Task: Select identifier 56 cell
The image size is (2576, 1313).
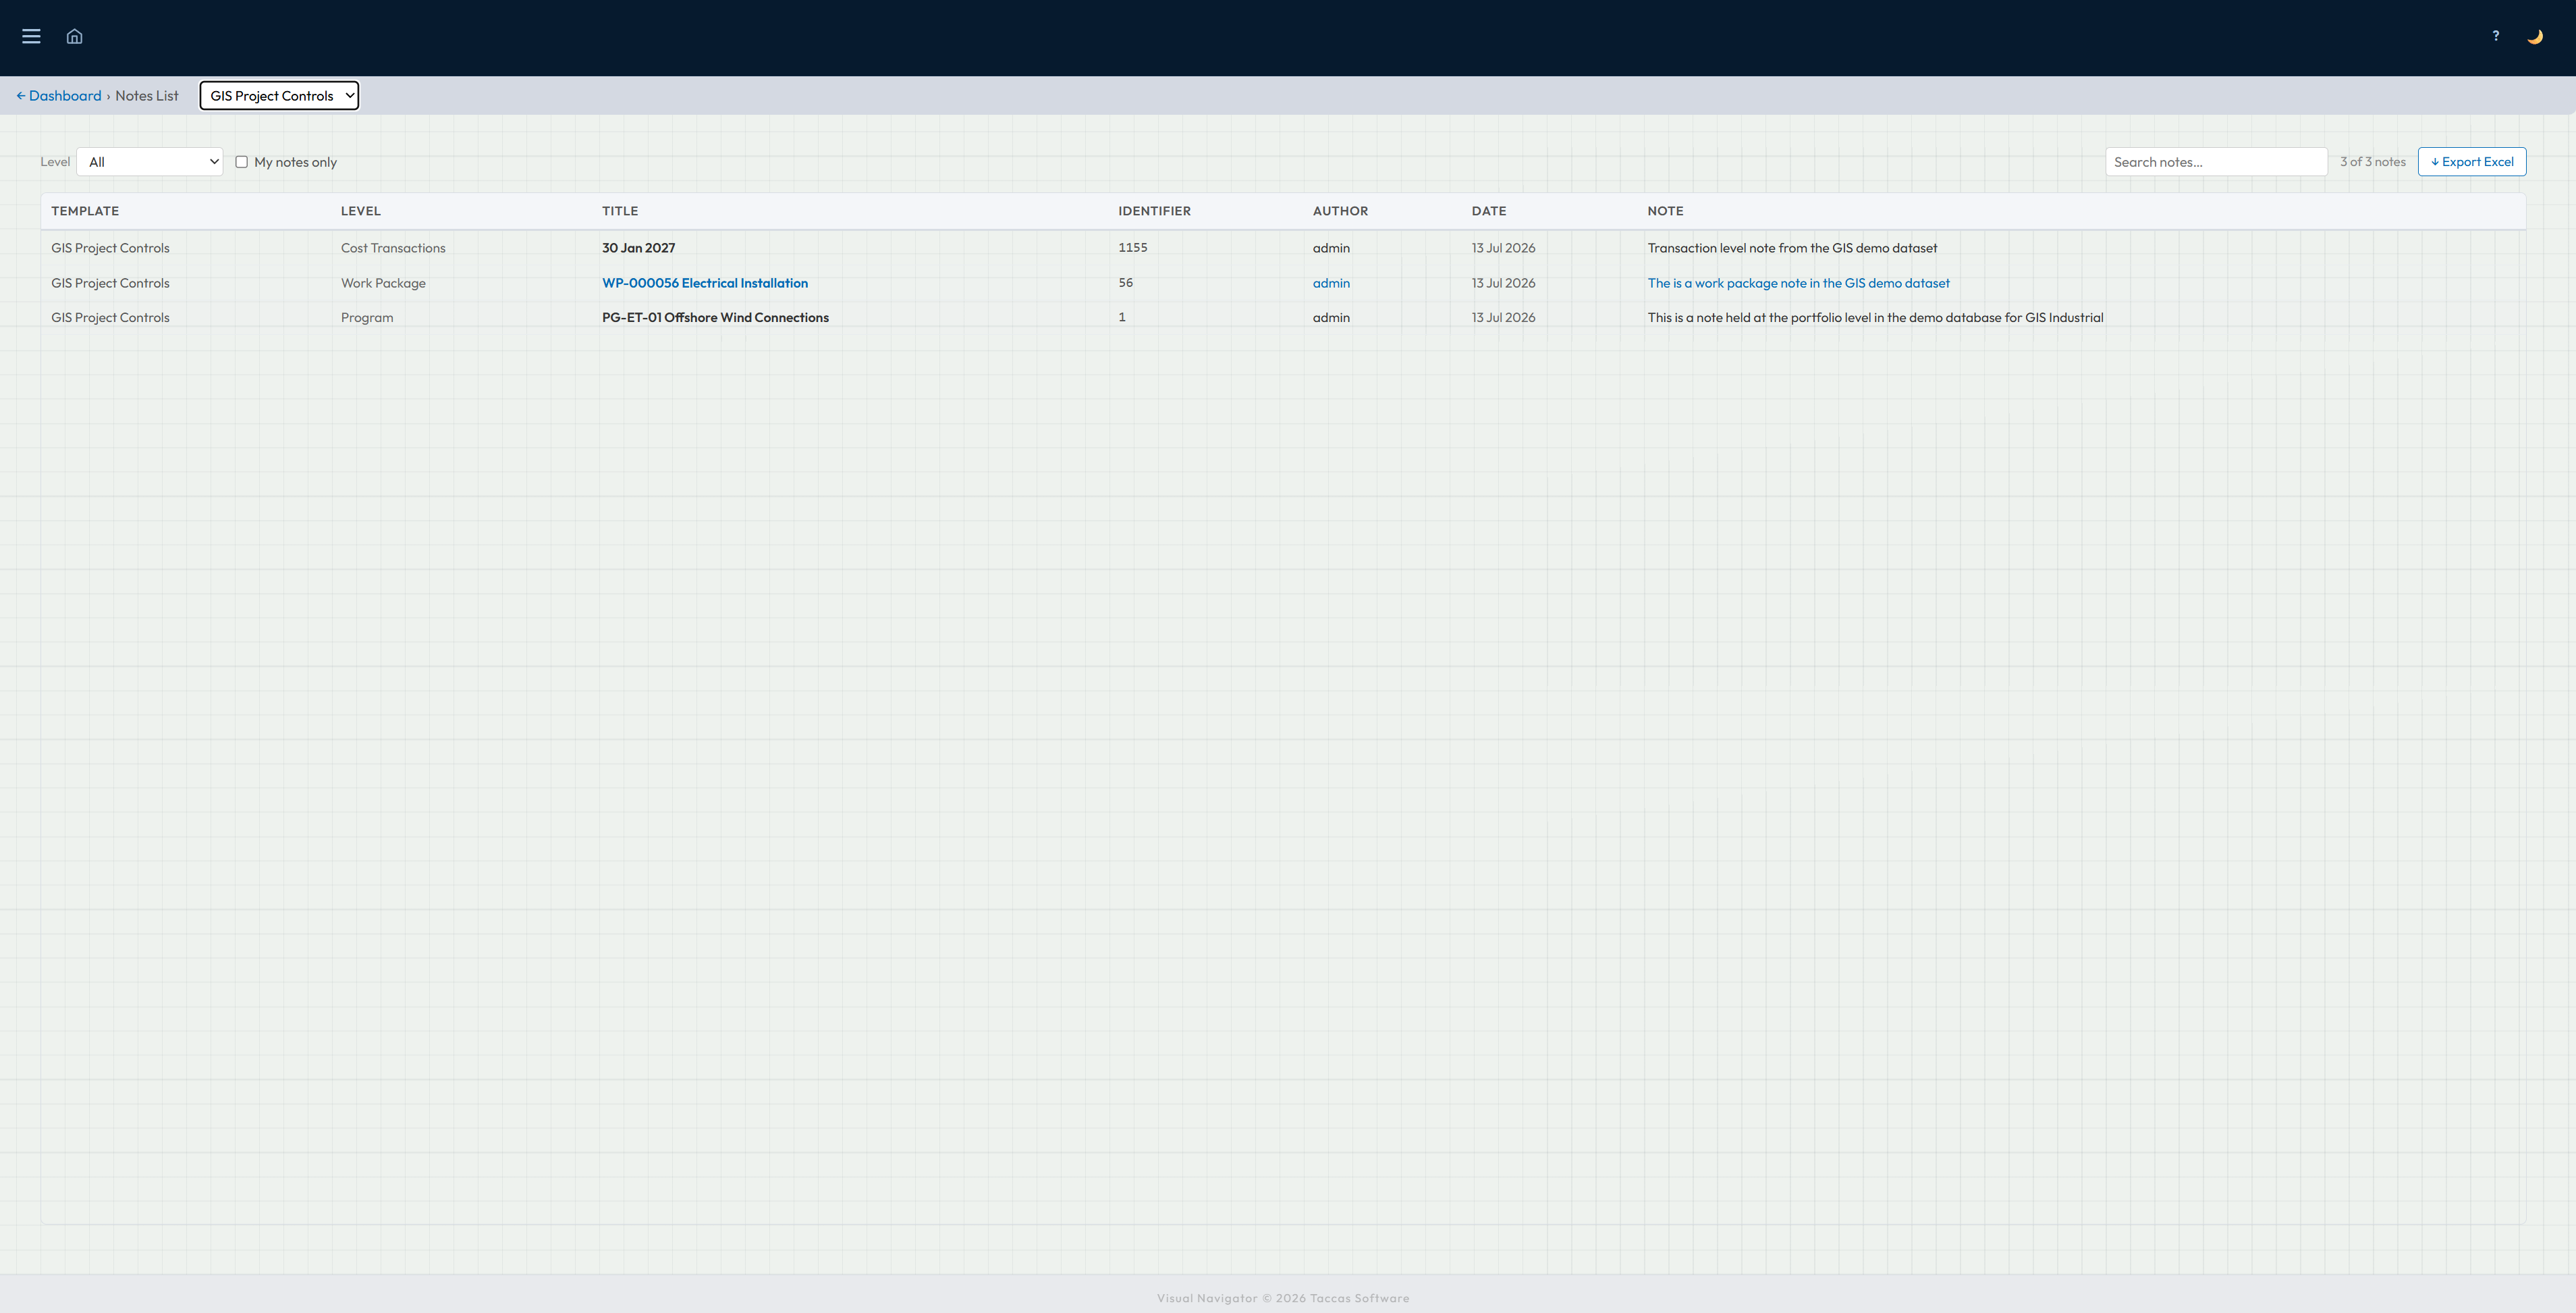Action: (x=1125, y=283)
